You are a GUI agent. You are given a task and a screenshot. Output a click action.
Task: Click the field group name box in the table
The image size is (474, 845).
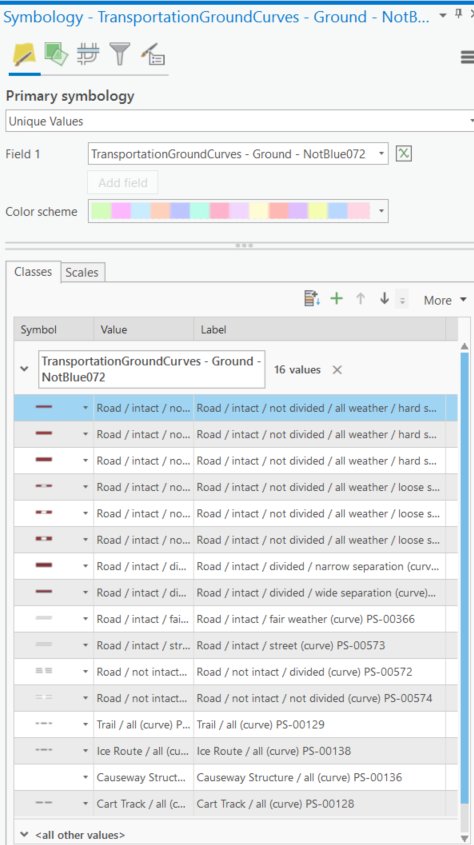click(151, 370)
